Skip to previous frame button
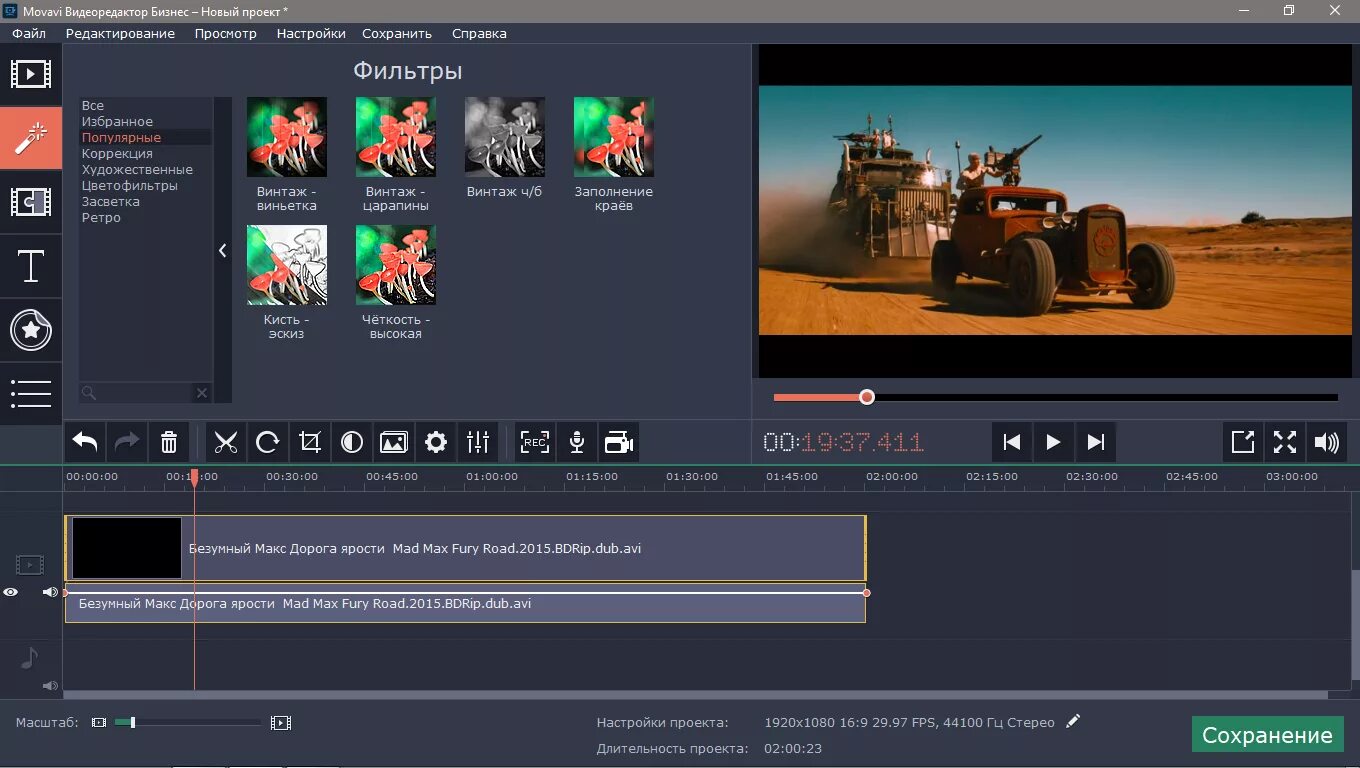 click(1012, 442)
